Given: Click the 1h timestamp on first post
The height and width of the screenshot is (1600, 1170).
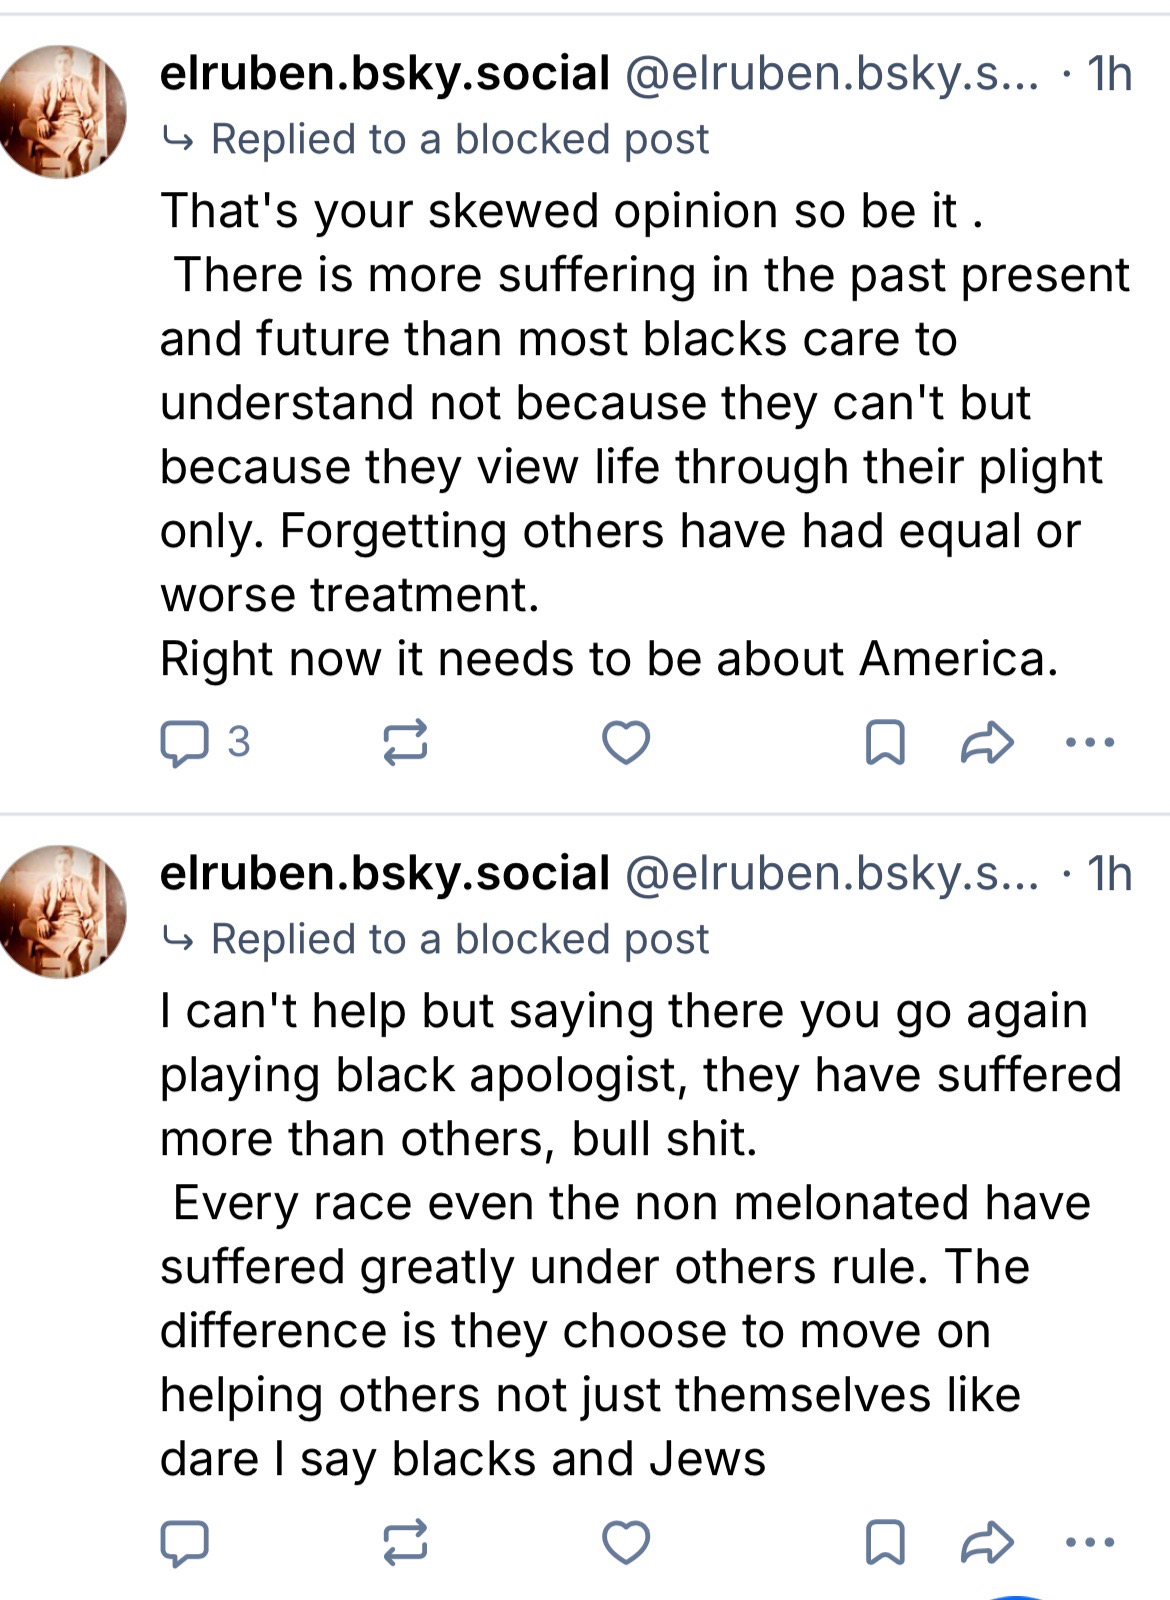Looking at the screenshot, I should tap(1109, 74).
